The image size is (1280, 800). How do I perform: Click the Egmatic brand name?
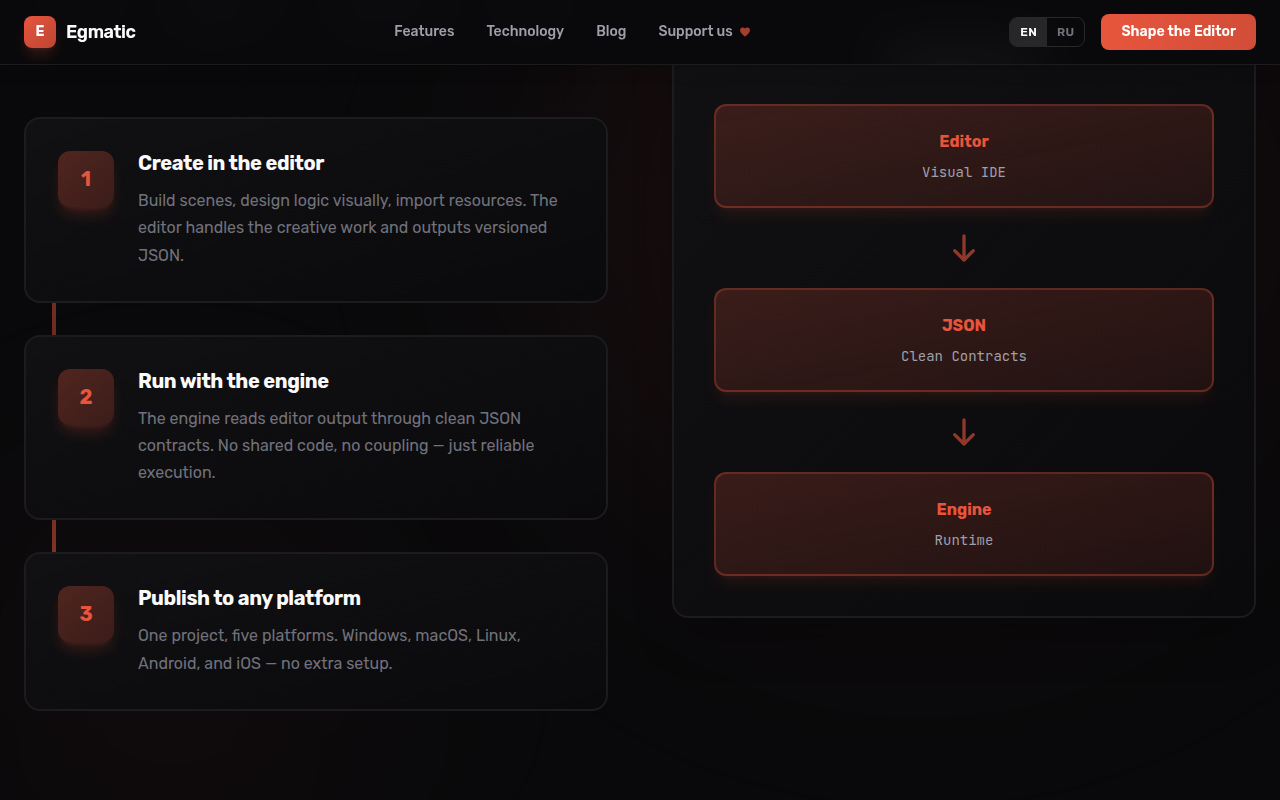click(101, 32)
